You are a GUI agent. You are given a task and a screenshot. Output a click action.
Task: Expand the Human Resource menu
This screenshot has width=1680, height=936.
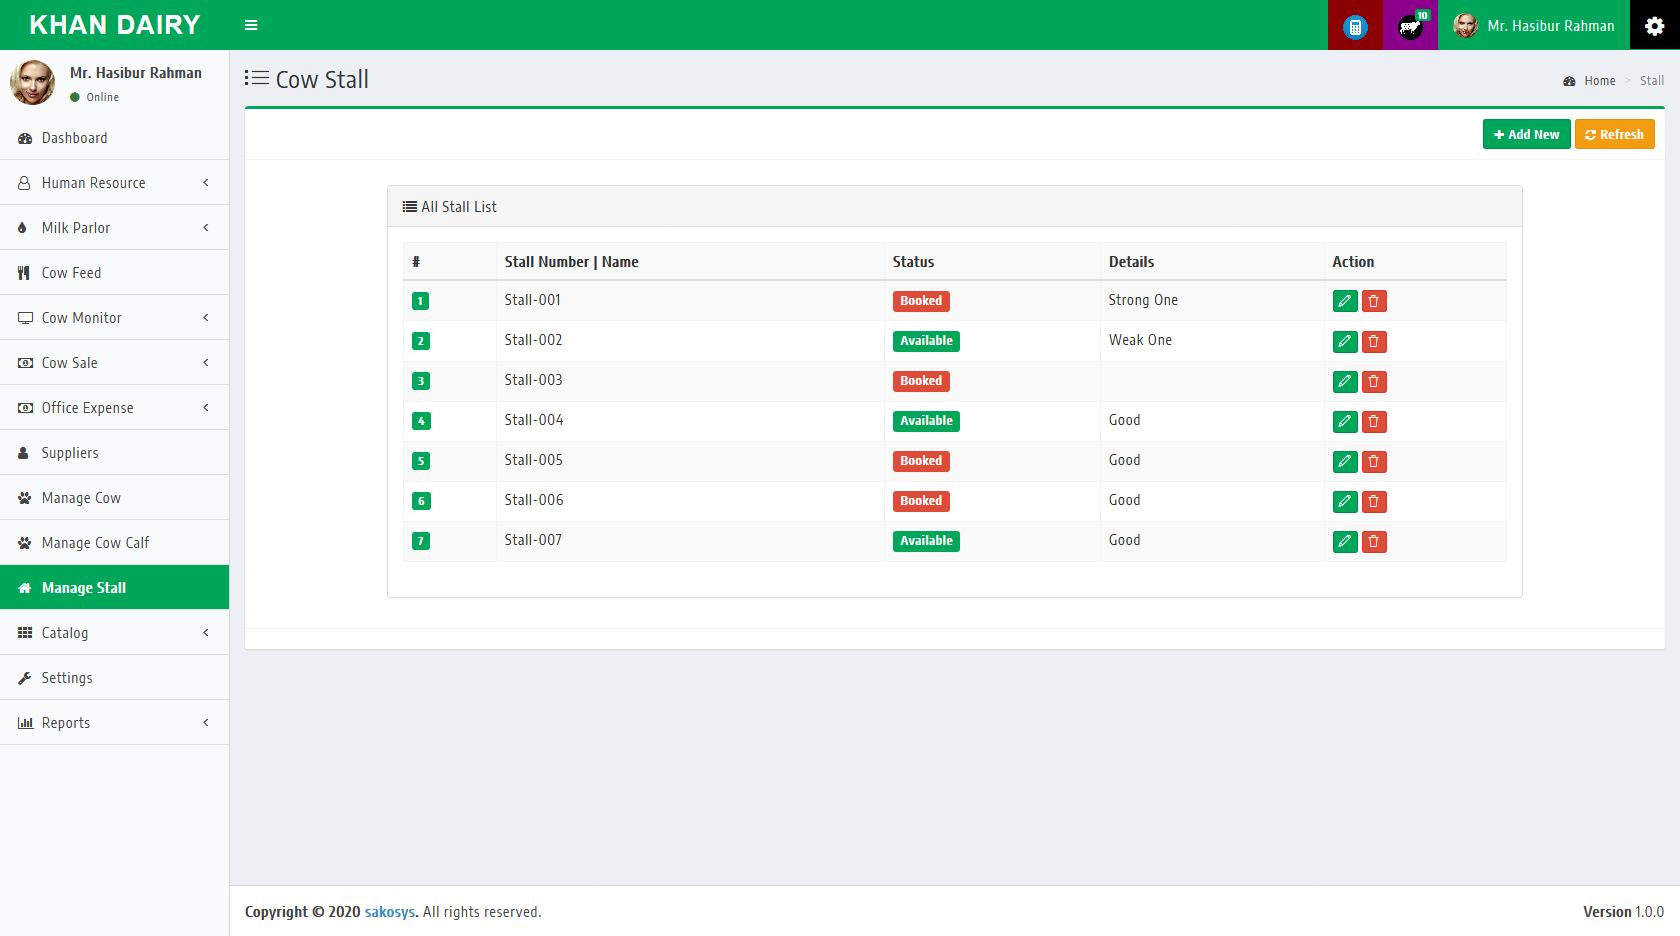114,183
